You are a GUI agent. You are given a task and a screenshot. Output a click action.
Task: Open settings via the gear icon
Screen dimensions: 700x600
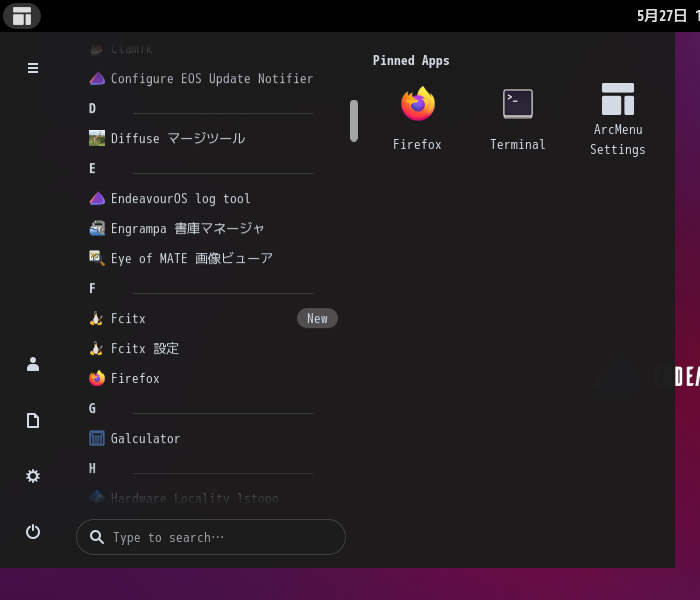[x=33, y=476]
